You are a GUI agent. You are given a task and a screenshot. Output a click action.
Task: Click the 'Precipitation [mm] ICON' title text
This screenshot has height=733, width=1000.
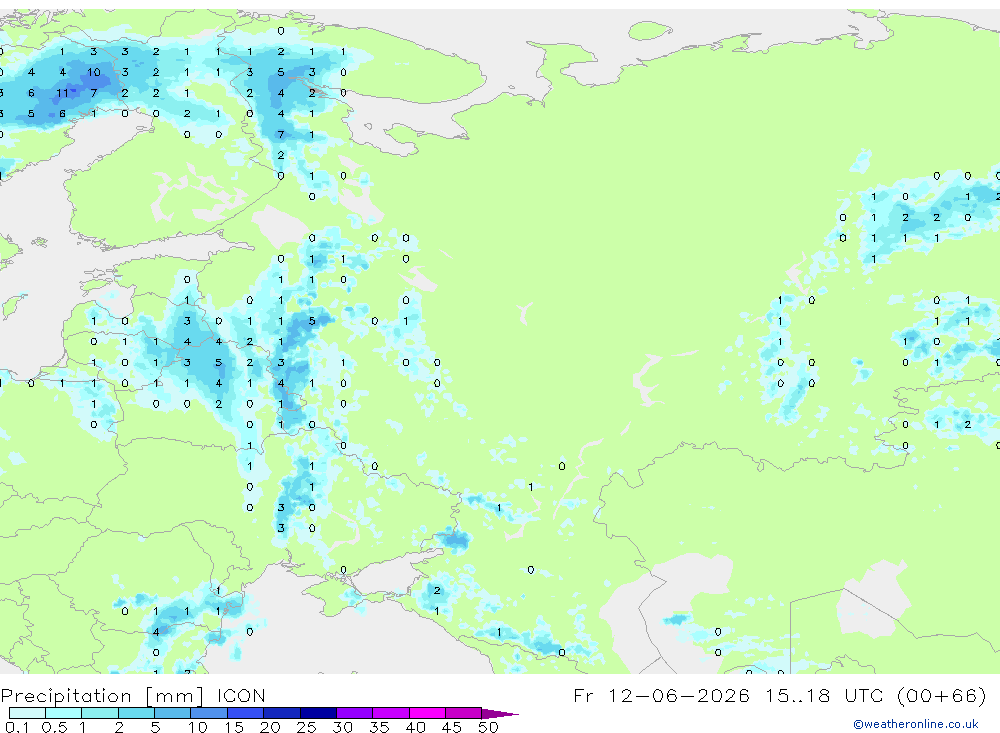pyautogui.click(x=133, y=695)
